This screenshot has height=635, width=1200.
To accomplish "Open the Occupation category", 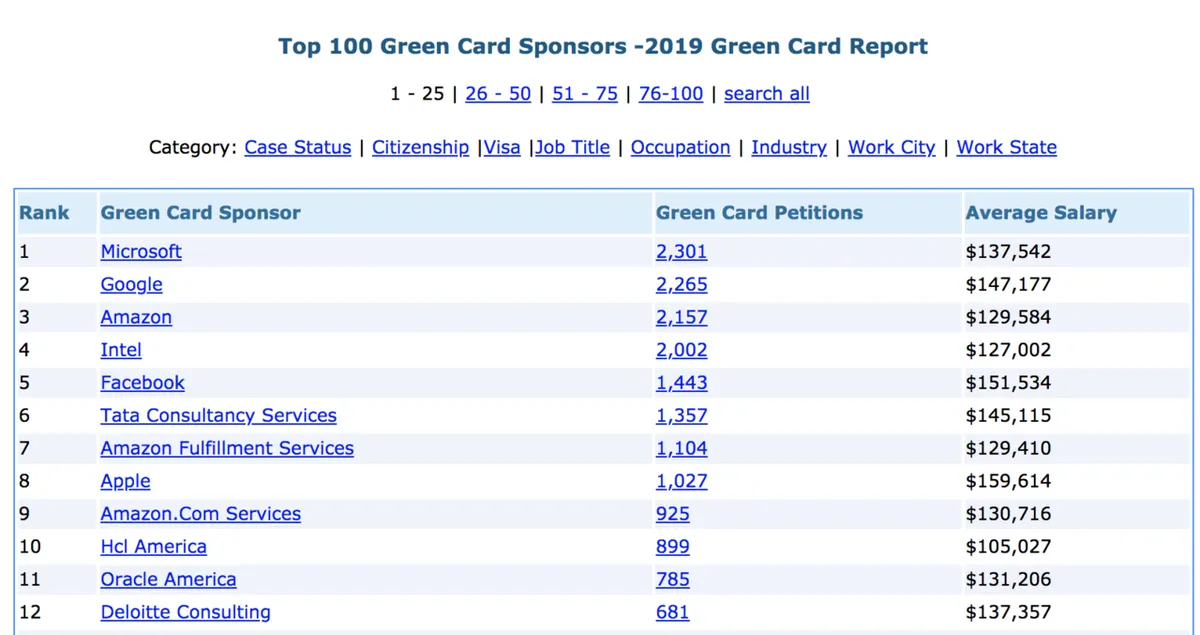I will tap(680, 147).
